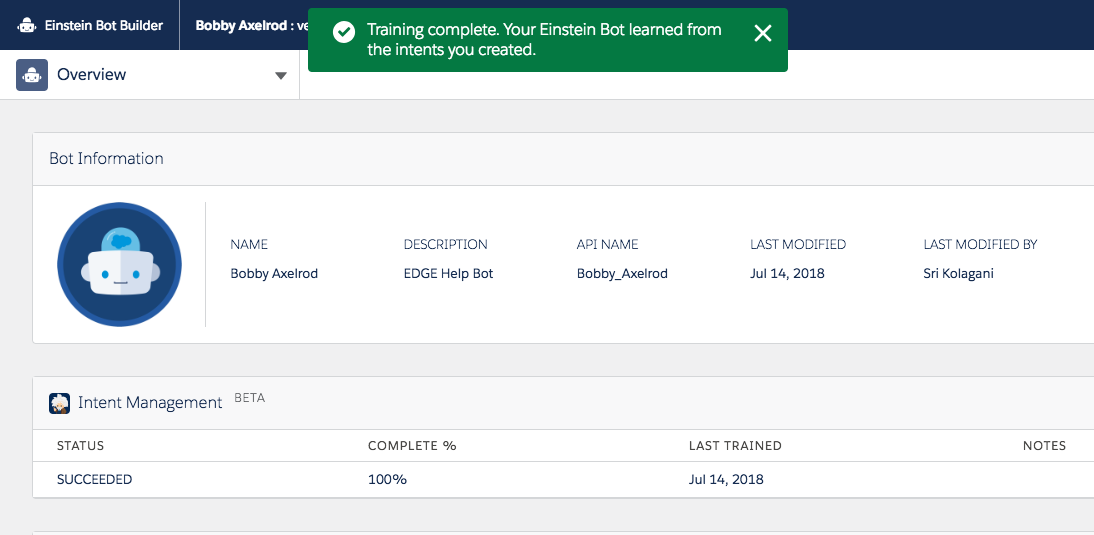Click the LAST TRAINED column header
This screenshot has height=535, width=1094.
[x=735, y=446]
